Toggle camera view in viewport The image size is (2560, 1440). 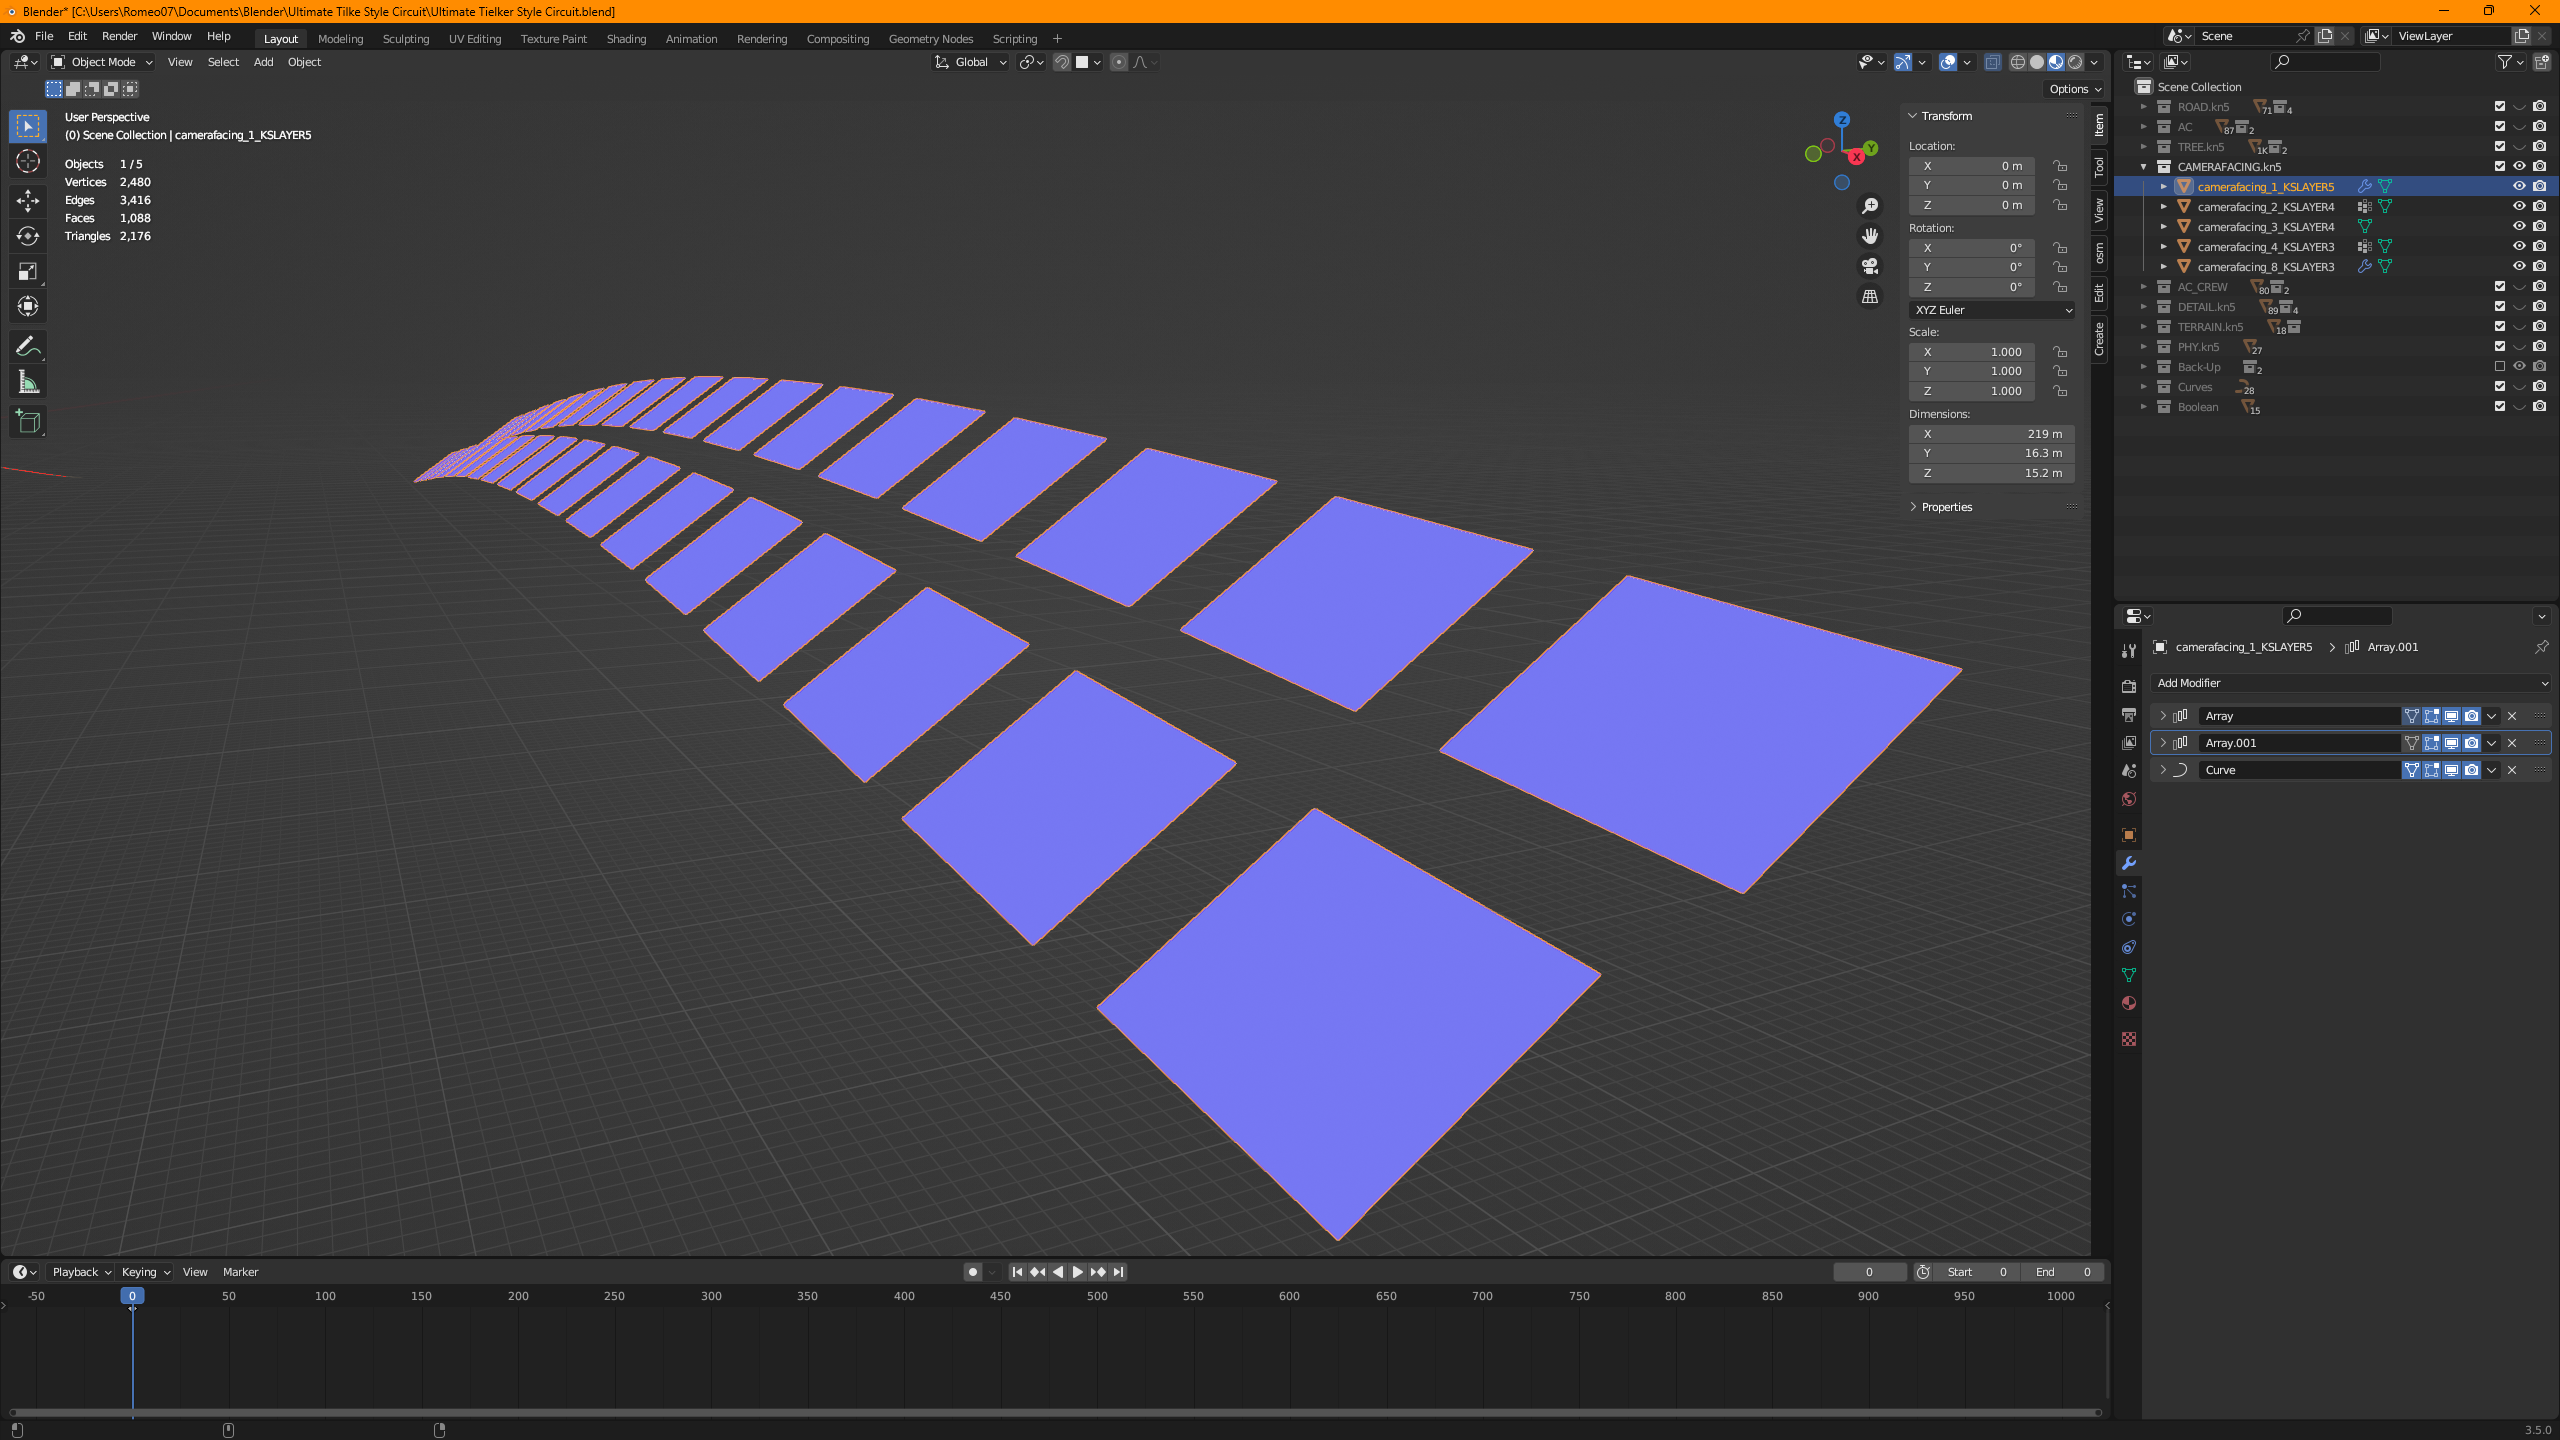click(1870, 266)
